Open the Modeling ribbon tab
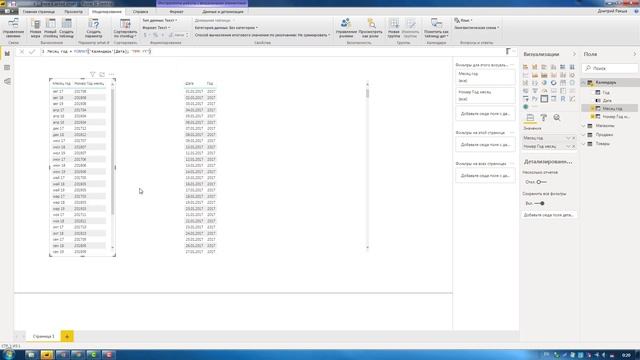Screen dimensions: 640x360 (x=107, y=12)
